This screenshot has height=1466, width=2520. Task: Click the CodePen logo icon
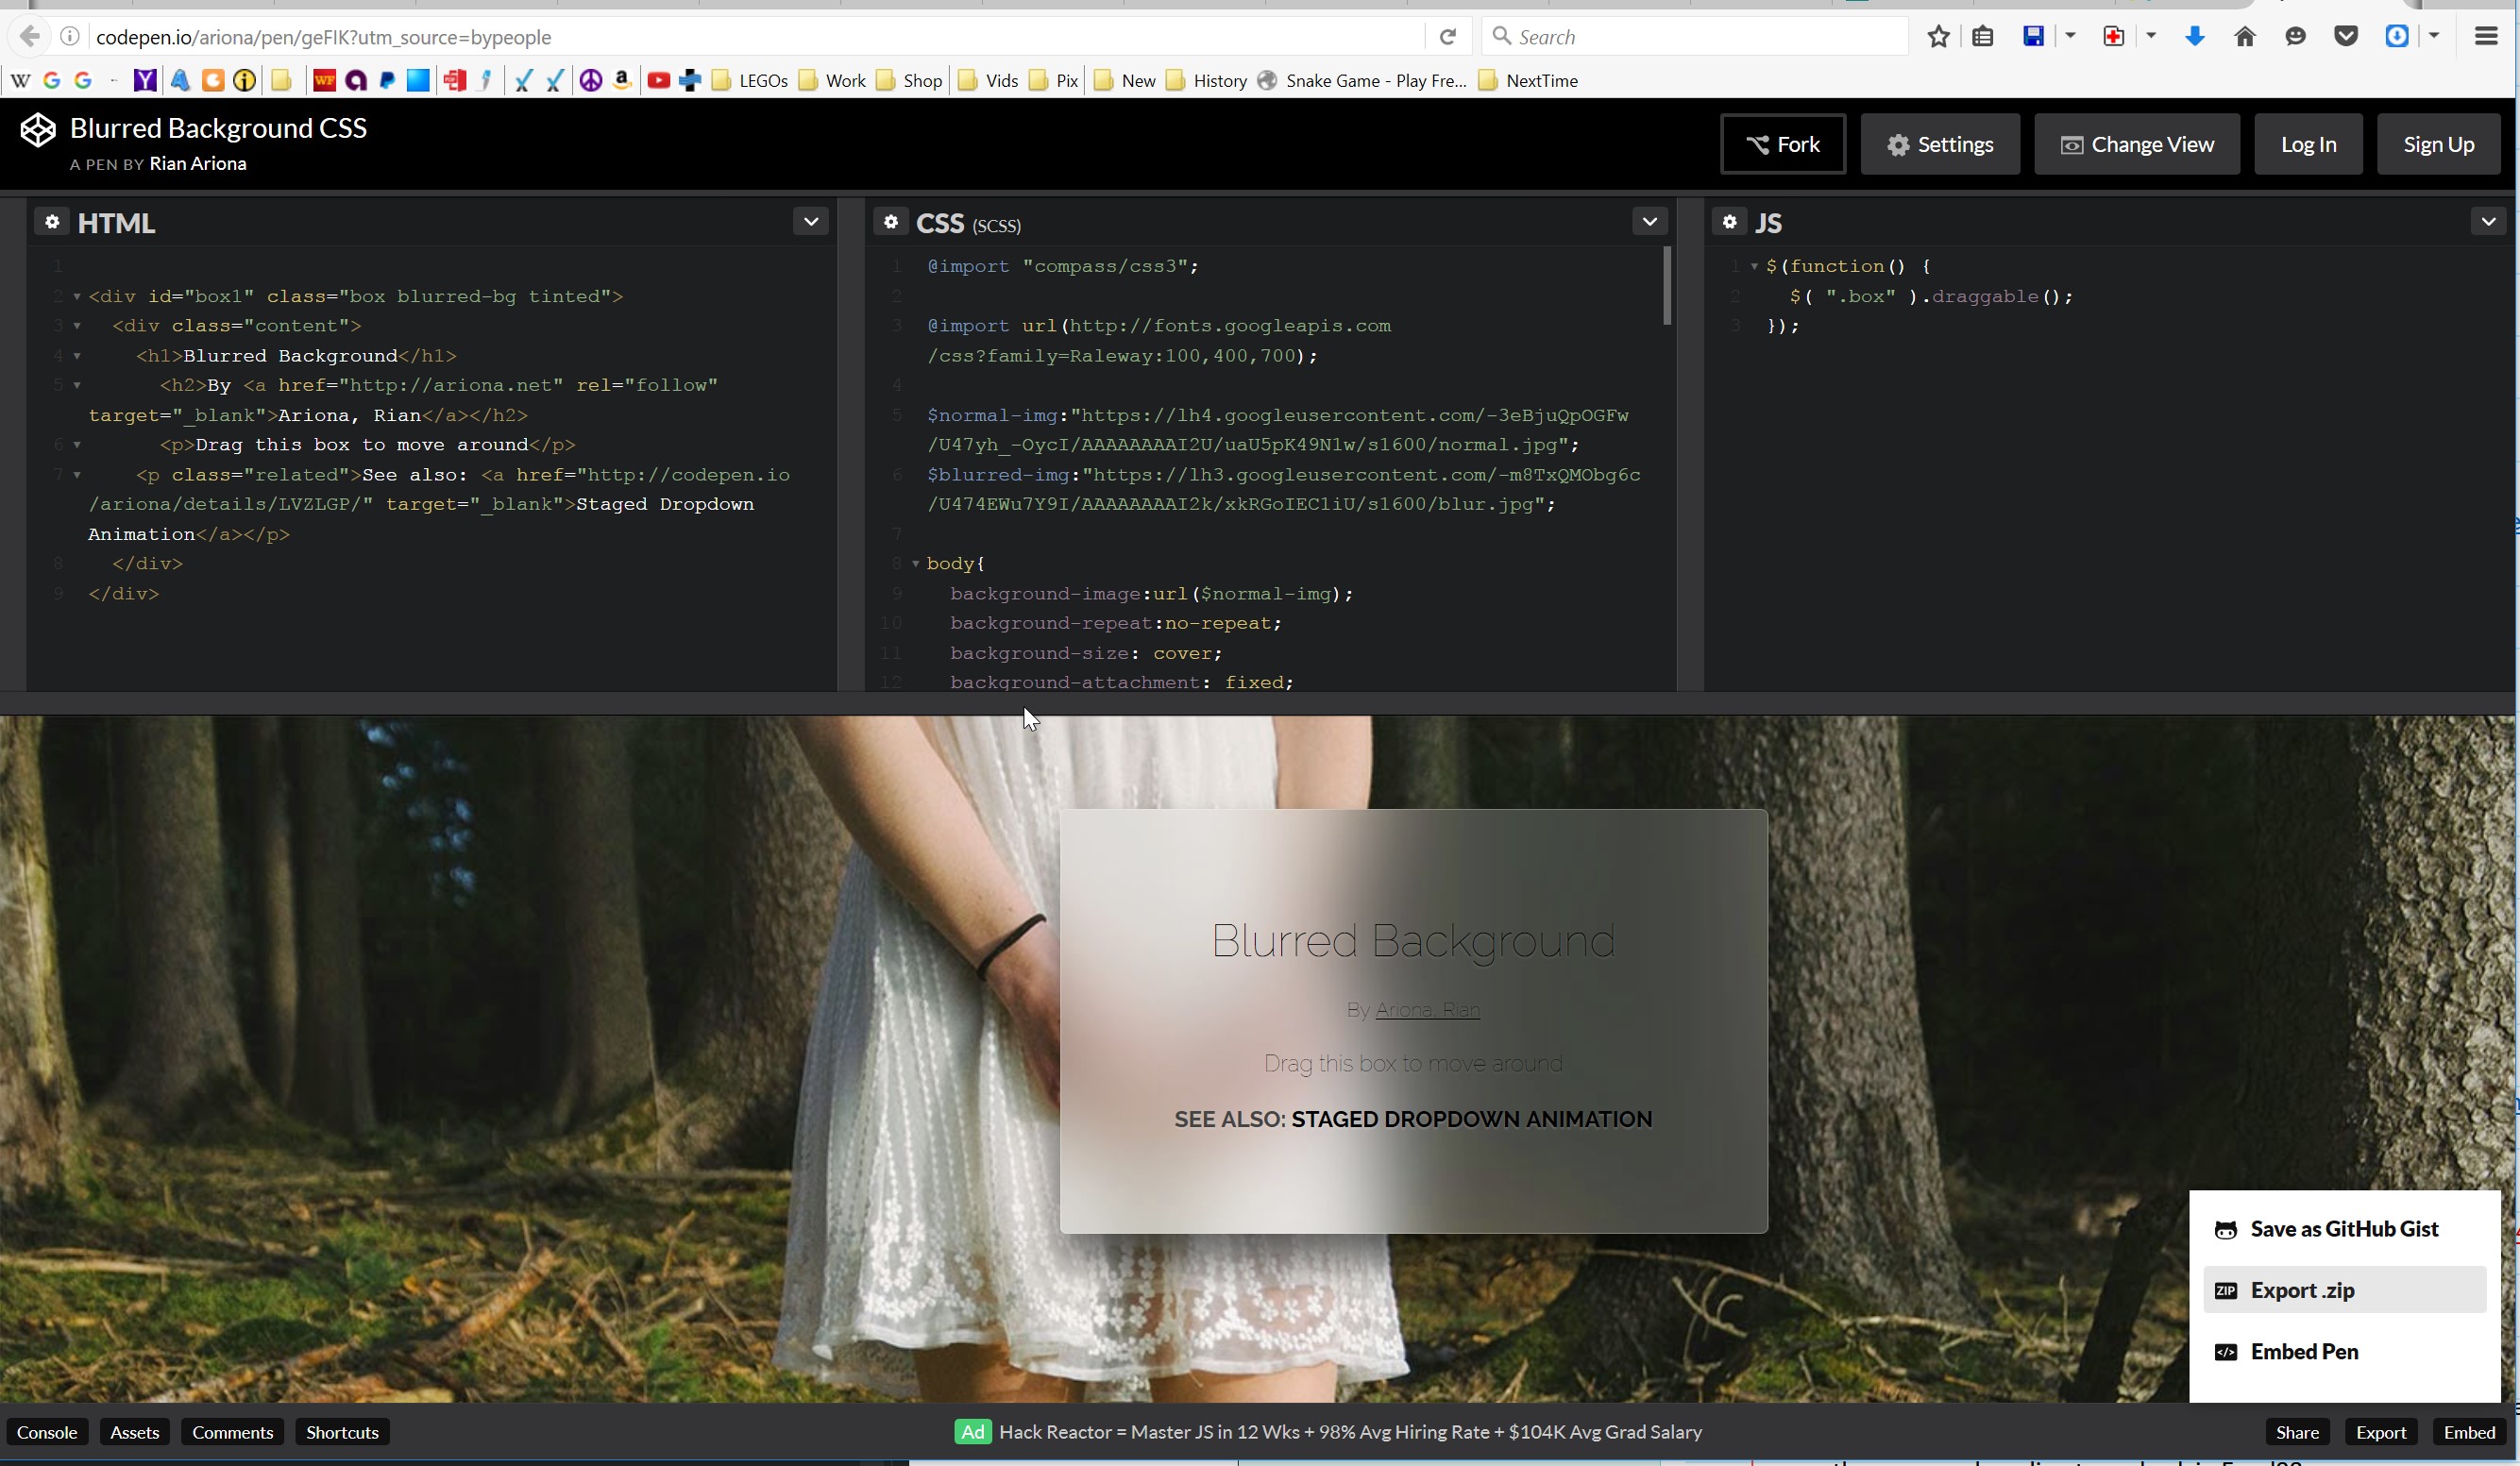pos(38,131)
